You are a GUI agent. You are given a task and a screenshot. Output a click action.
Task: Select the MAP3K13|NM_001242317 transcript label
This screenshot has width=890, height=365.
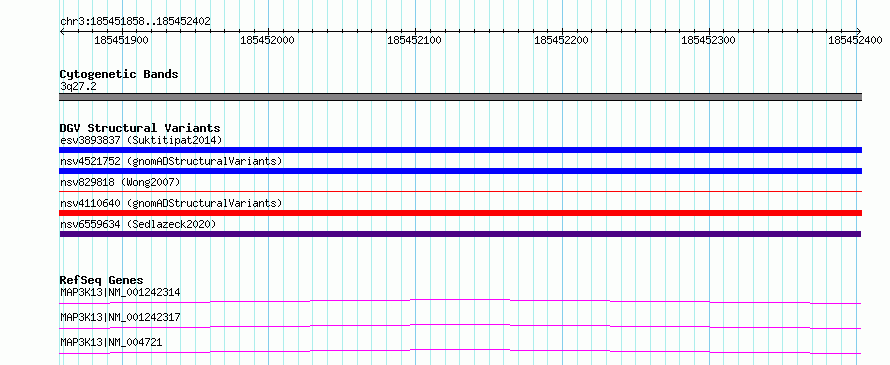[120, 317]
